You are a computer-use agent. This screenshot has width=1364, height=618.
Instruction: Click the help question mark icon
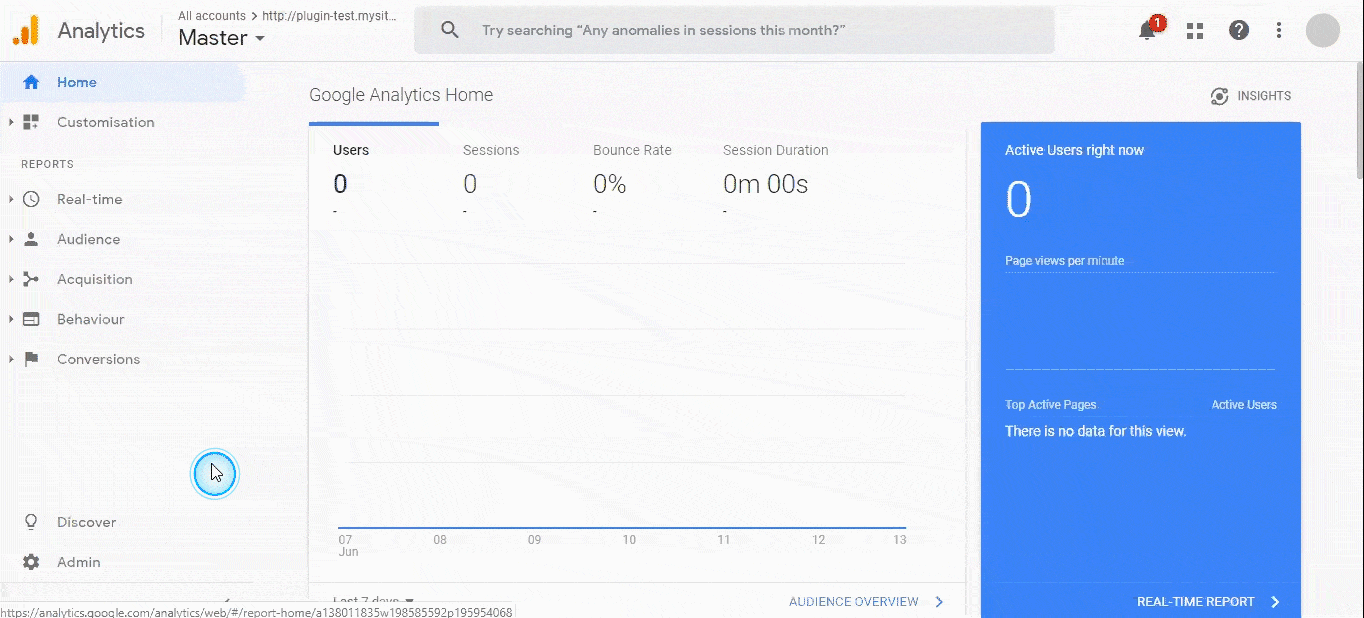click(1239, 31)
